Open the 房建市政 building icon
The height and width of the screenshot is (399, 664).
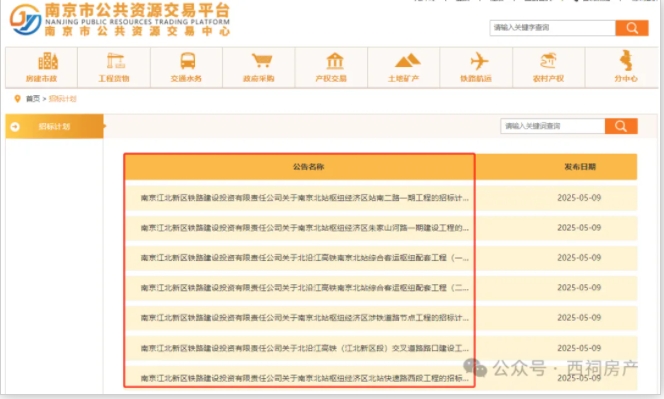pos(48,61)
